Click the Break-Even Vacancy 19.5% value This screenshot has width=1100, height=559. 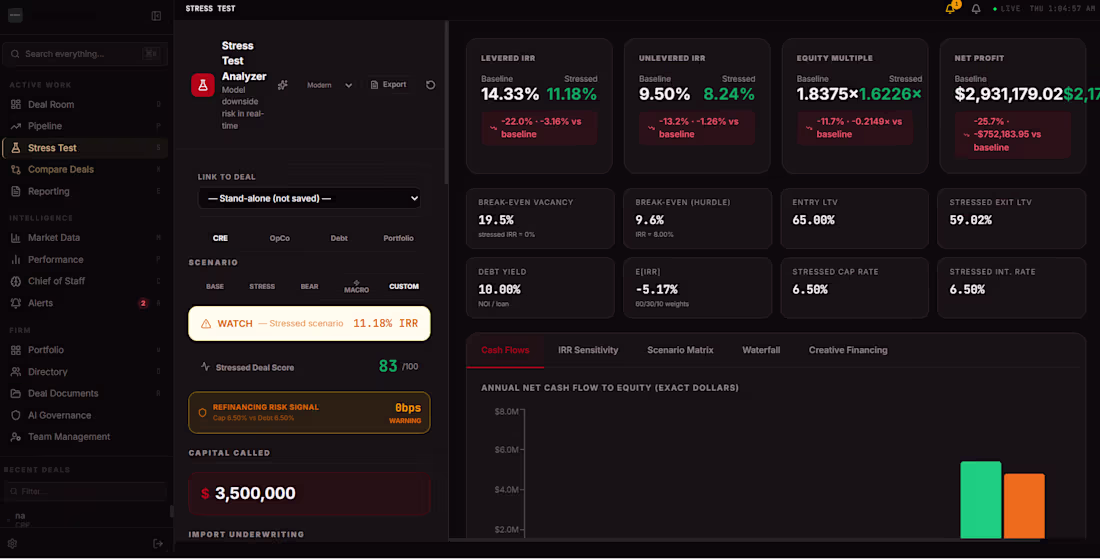click(496, 220)
